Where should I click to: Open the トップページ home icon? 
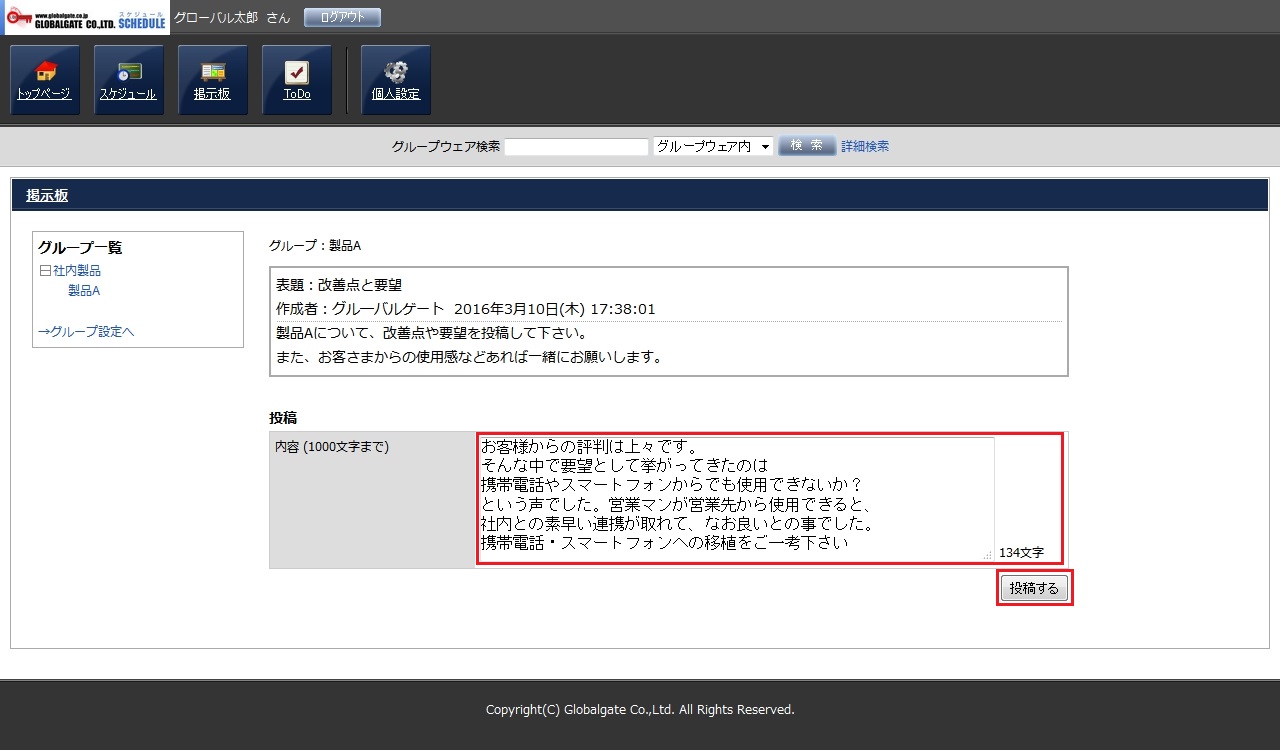tap(45, 80)
